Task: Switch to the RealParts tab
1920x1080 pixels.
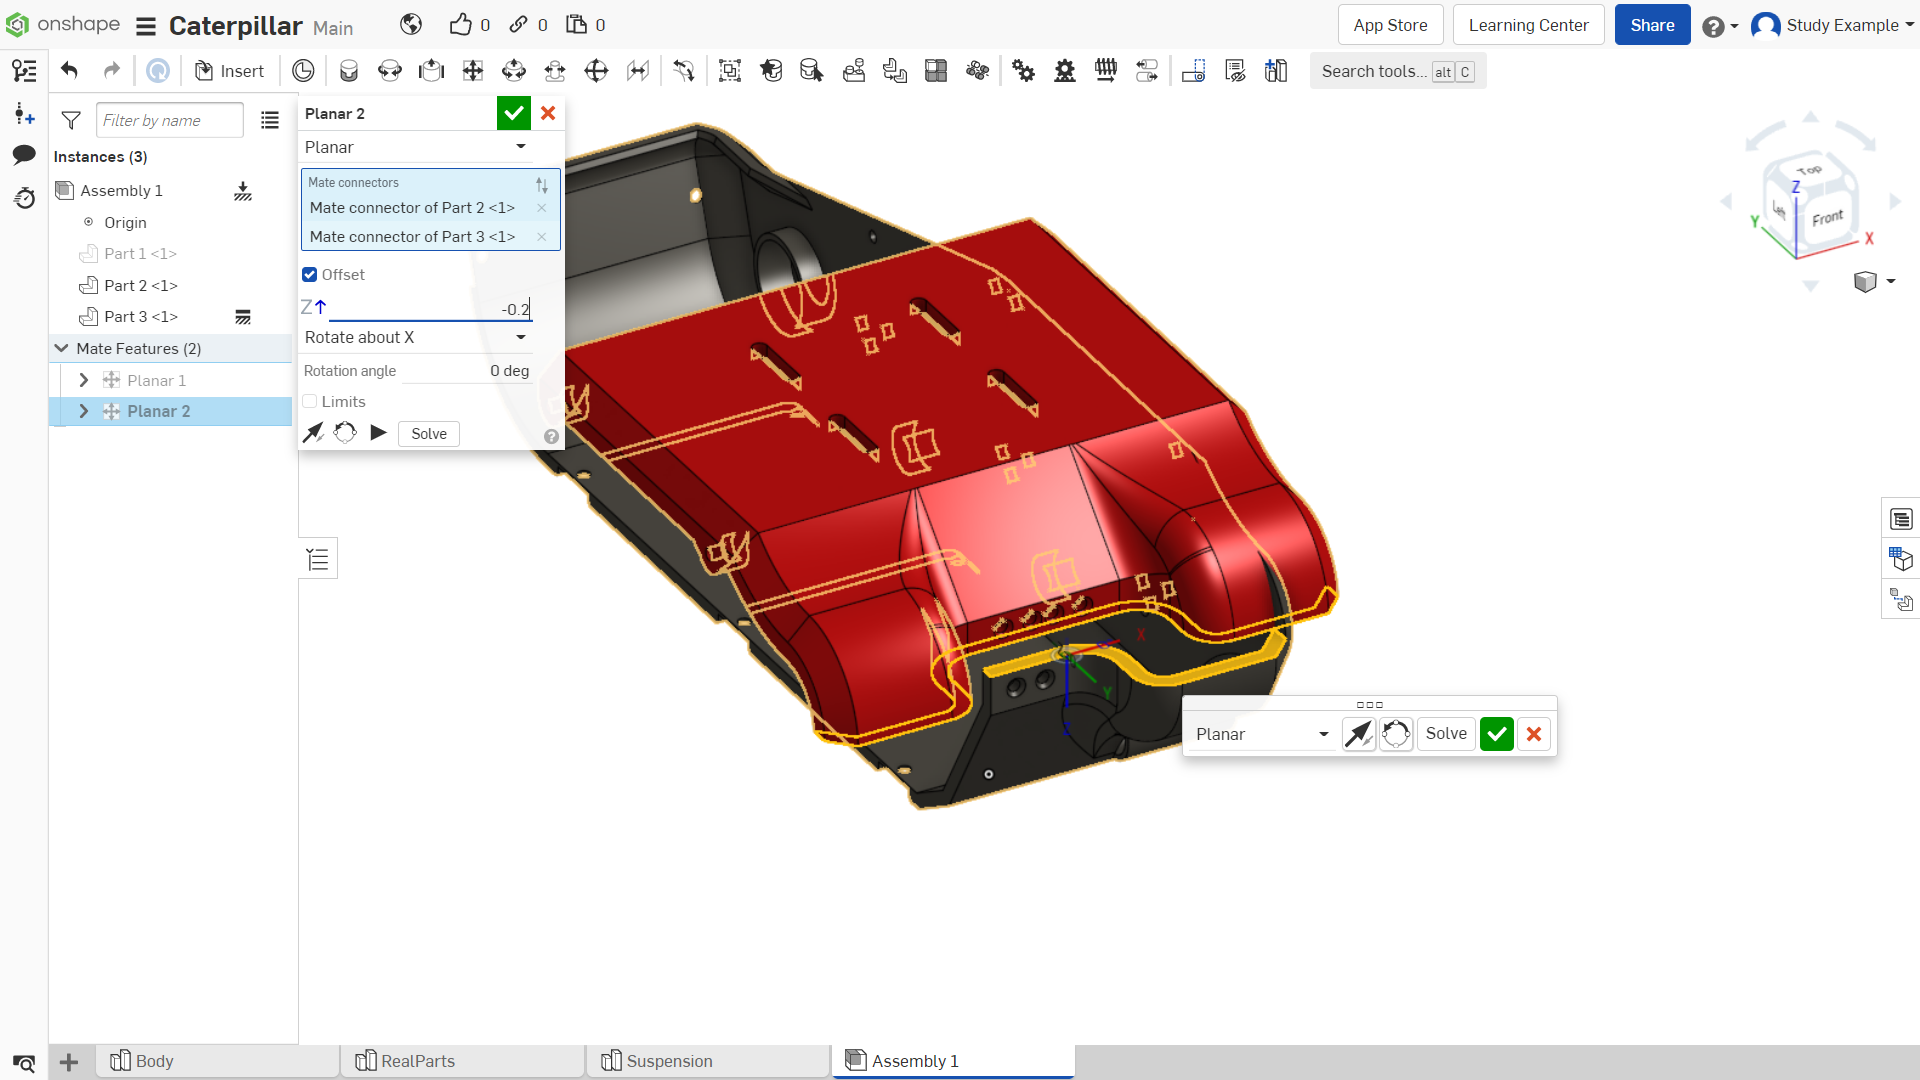Action: coord(463,1061)
